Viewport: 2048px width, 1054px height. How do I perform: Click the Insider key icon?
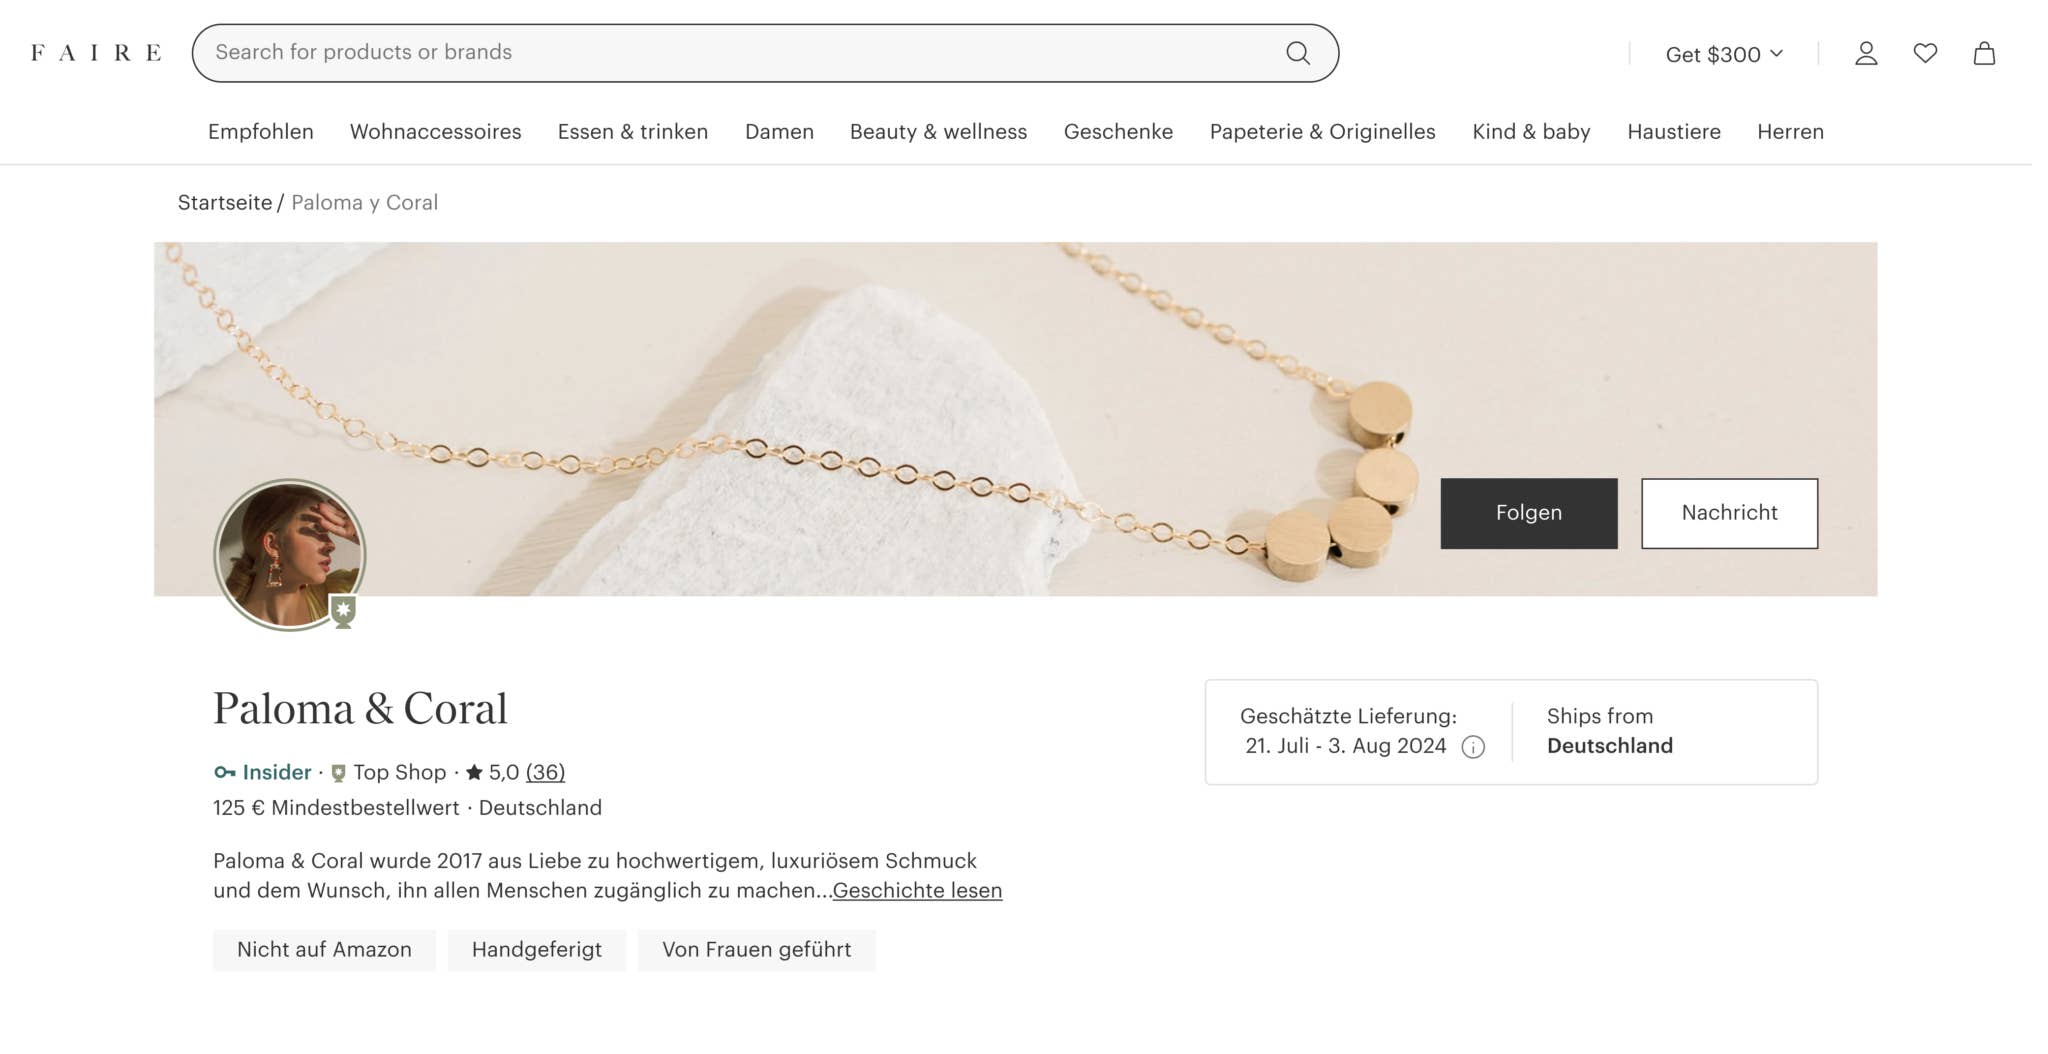pos(224,772)
